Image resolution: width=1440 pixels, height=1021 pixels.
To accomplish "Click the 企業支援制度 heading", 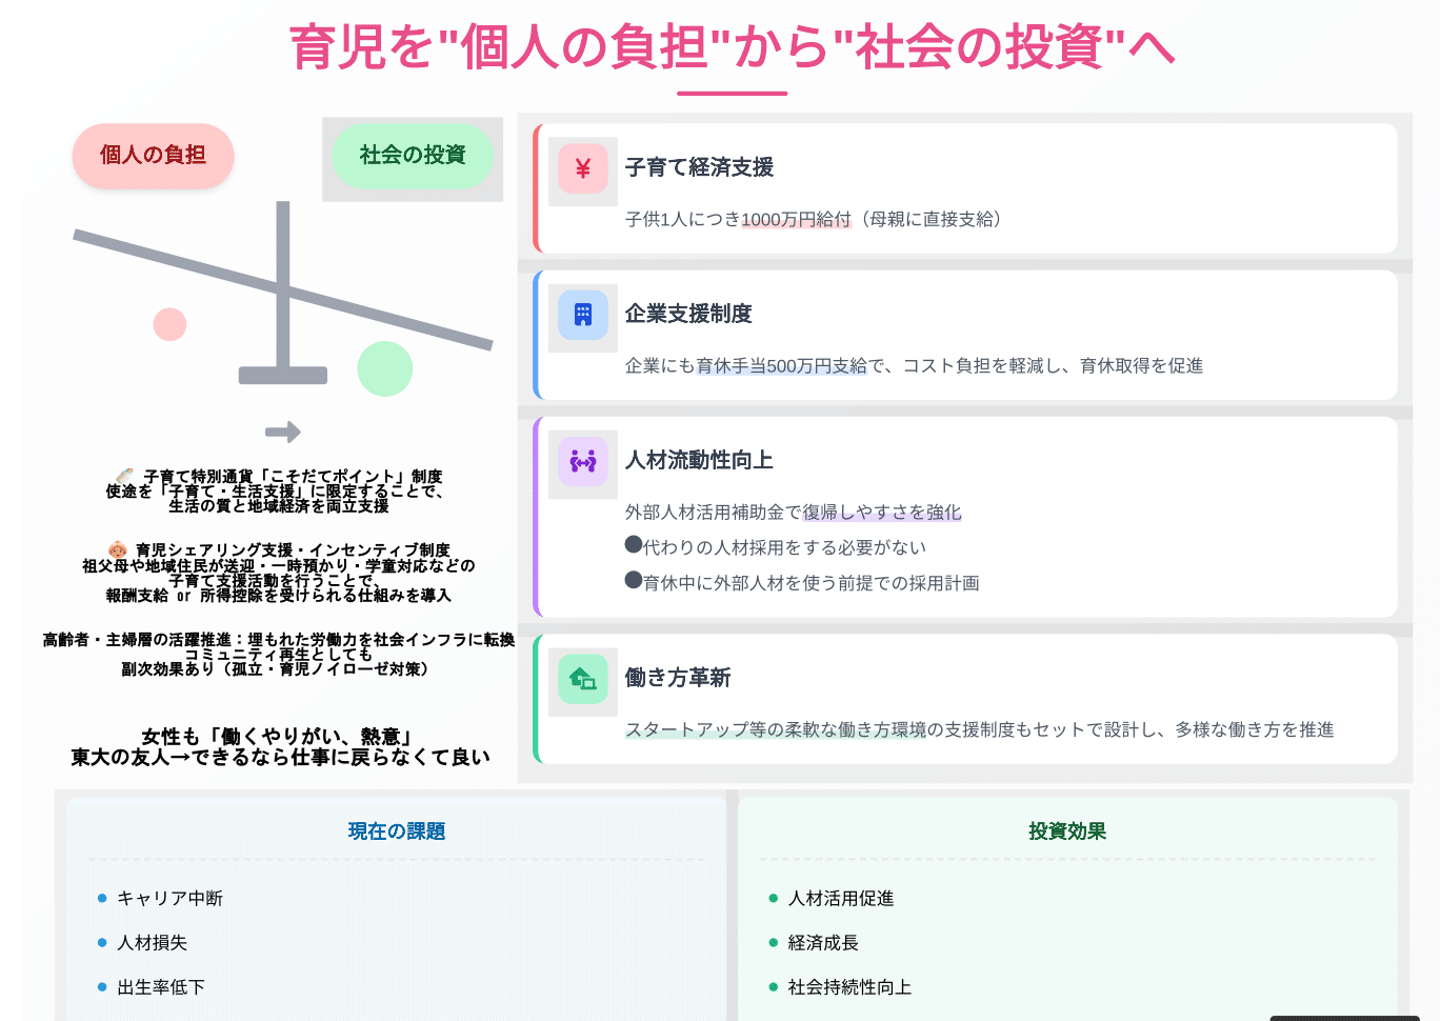I will [688, 314].
